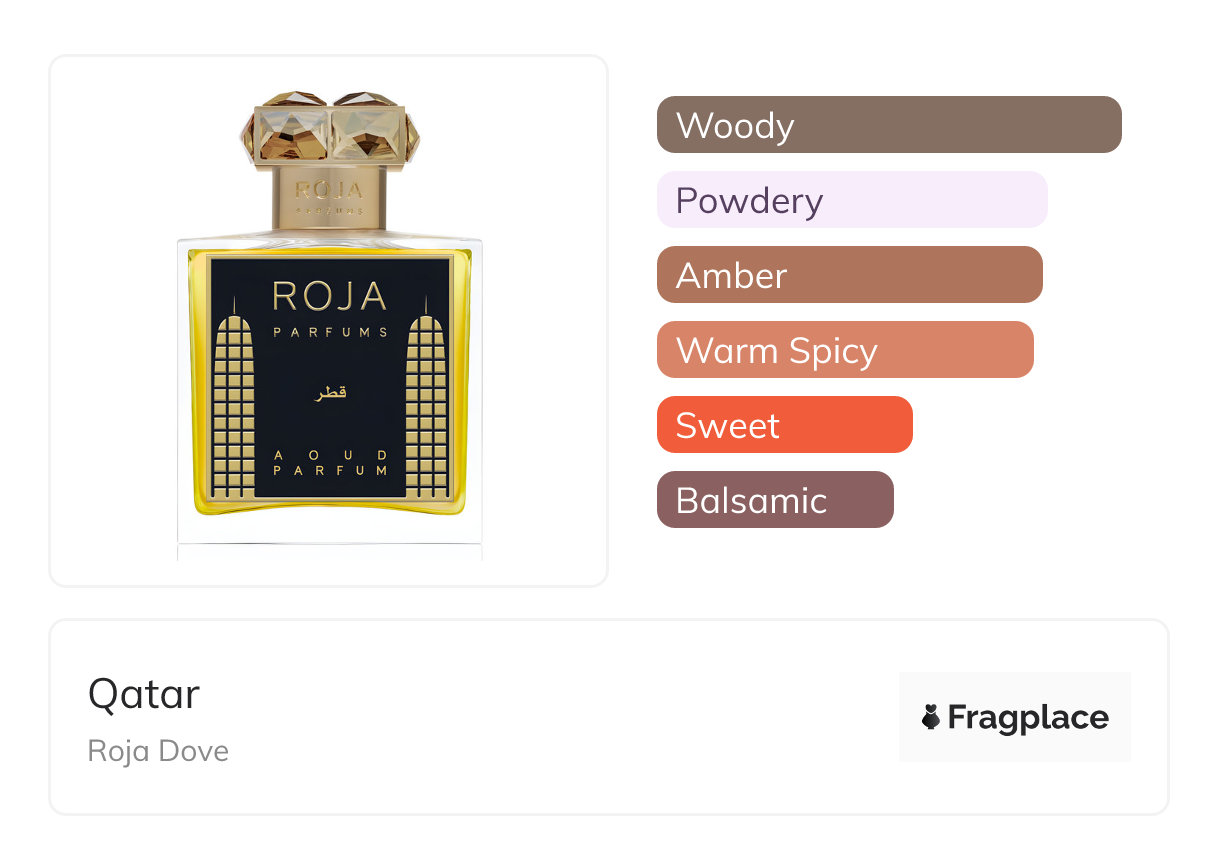Select the Powdery accord bar
The image size is (1218, 864).
(851, 200)
